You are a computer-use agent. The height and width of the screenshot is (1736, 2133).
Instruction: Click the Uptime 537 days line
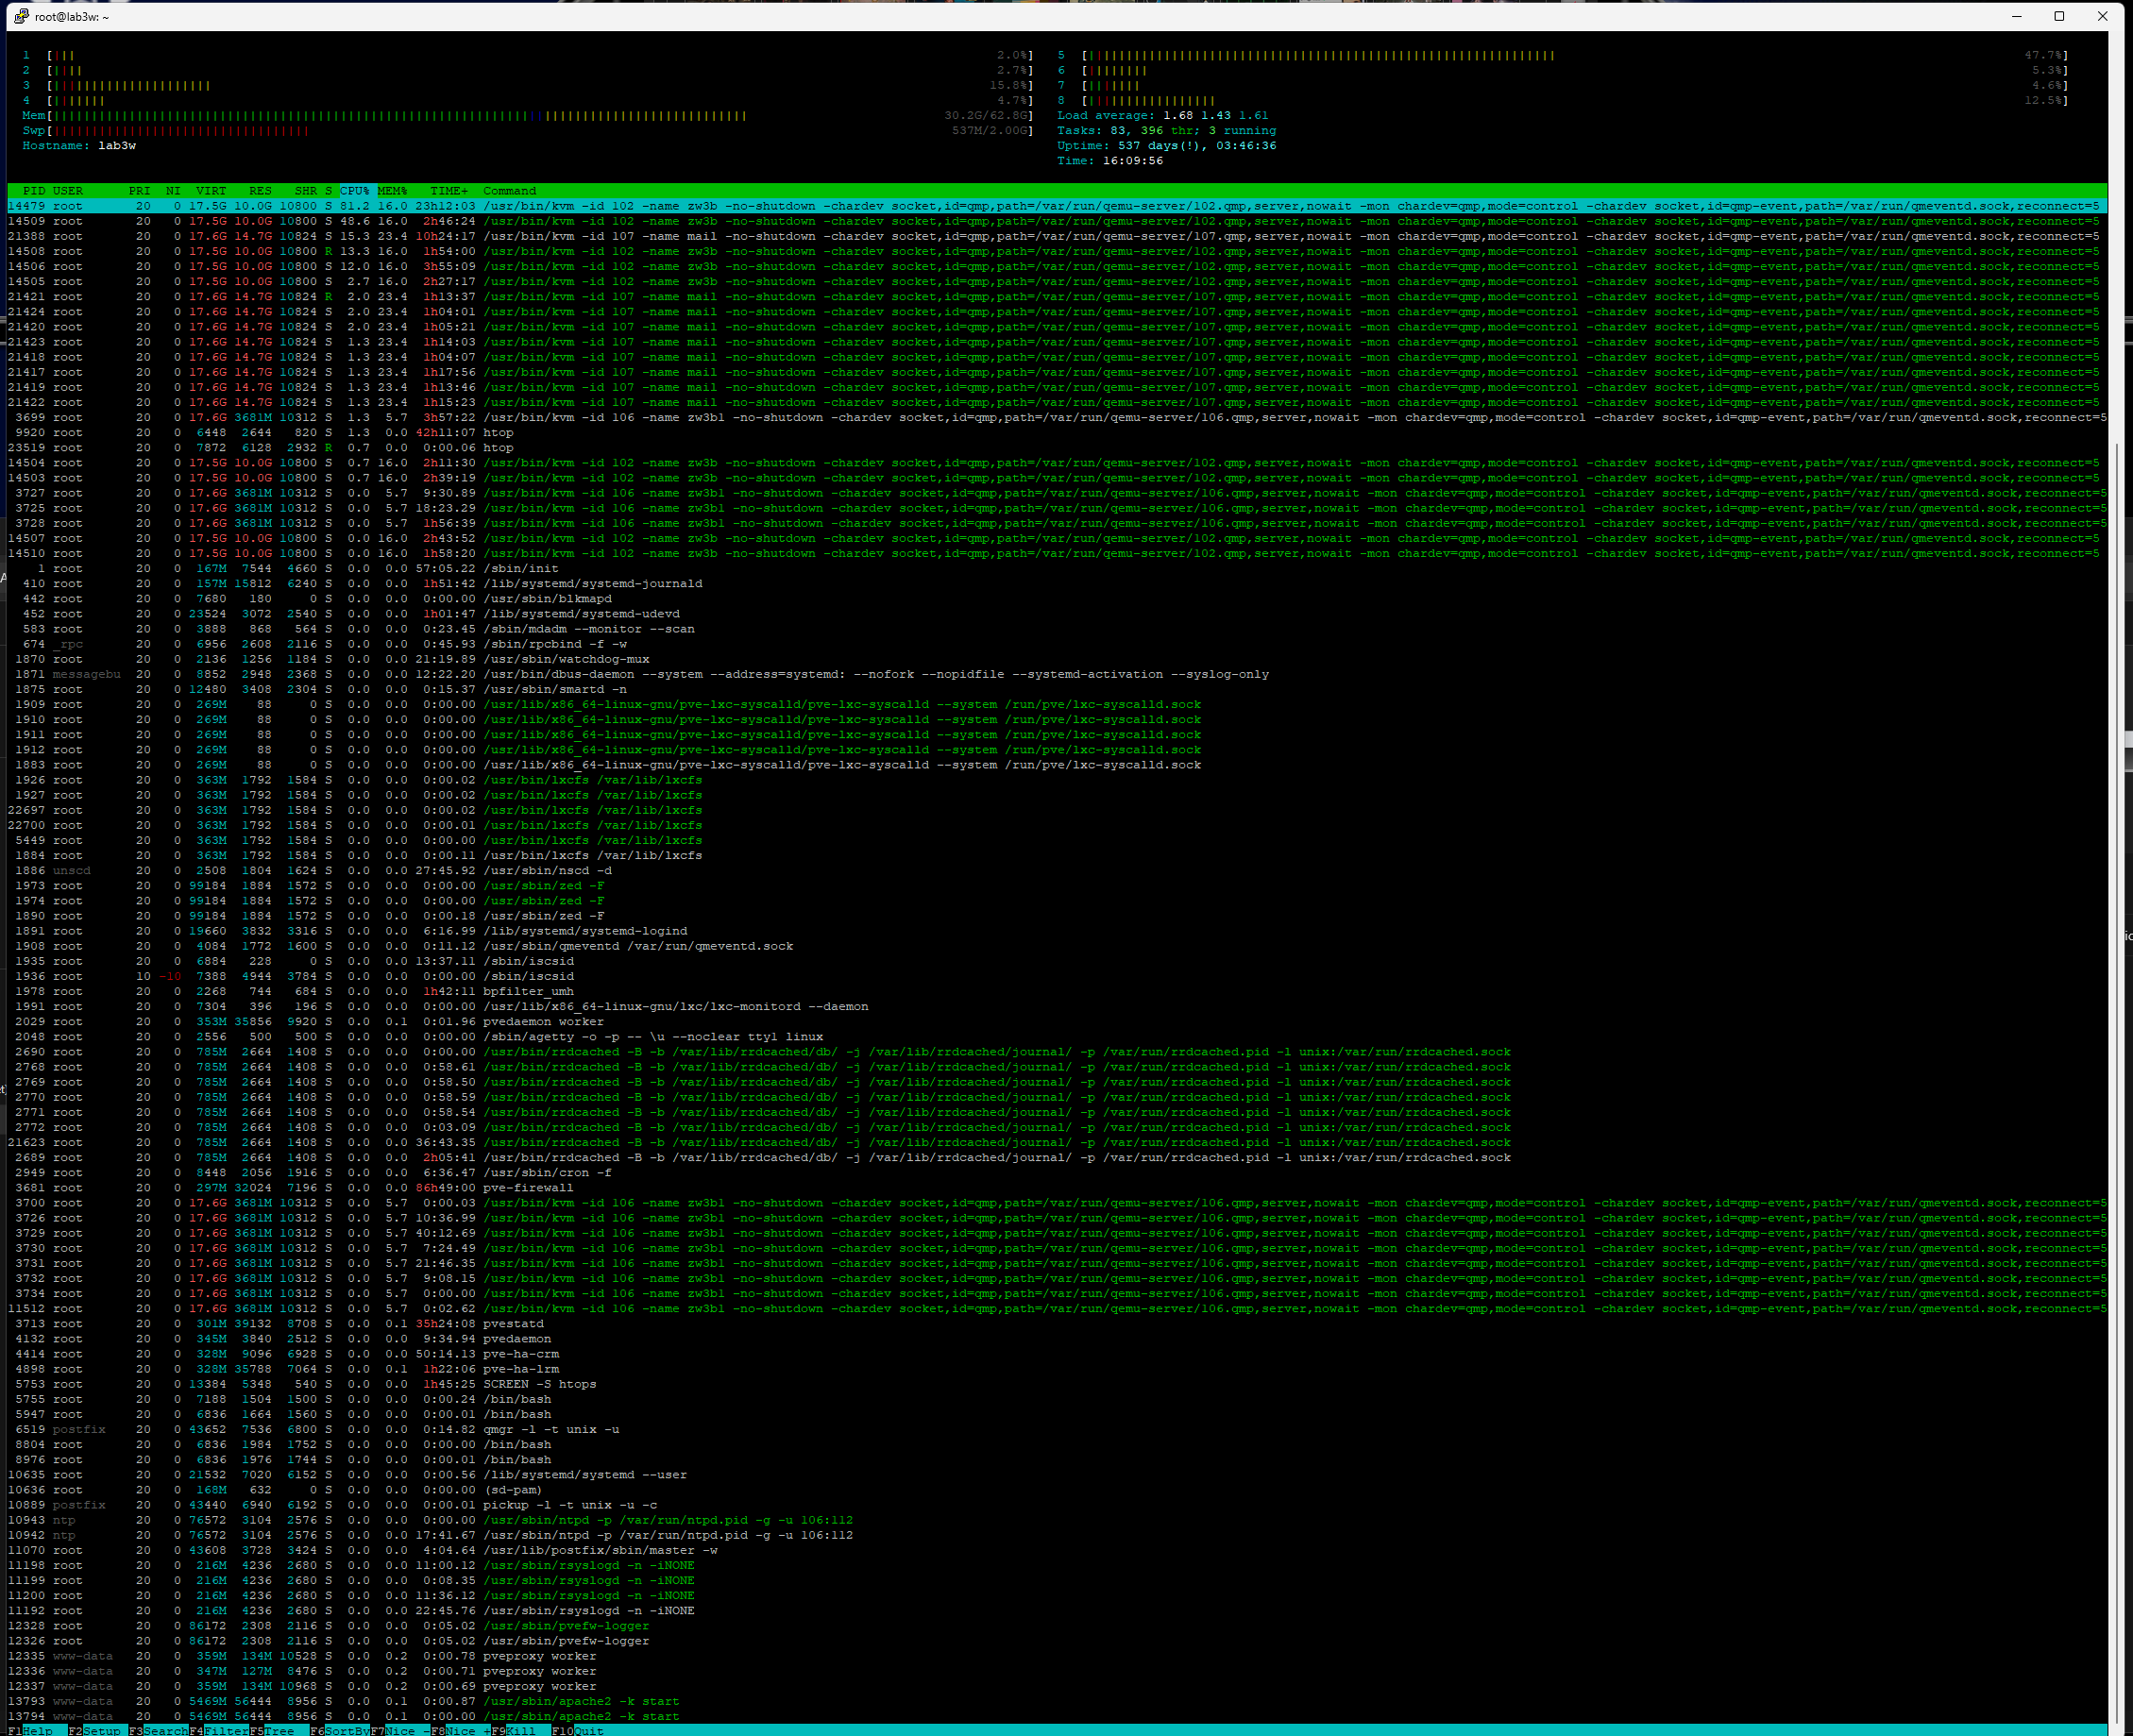point(1166,146)
